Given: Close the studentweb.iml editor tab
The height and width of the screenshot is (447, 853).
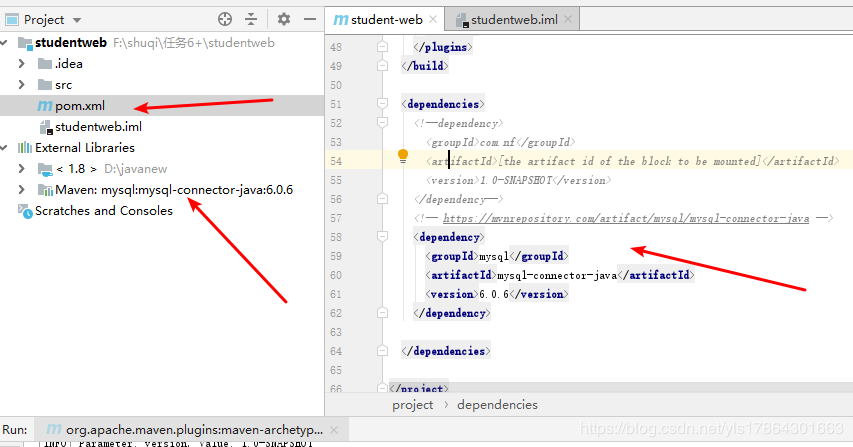Looking at the screenshot, I should coord(568,19).
